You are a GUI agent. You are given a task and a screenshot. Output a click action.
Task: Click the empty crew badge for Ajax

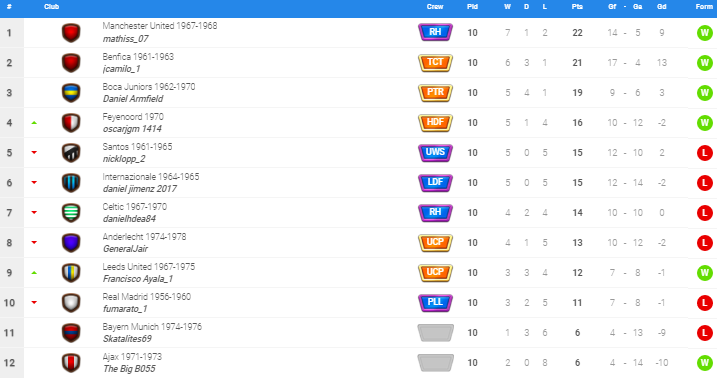(x=435, y=362)
